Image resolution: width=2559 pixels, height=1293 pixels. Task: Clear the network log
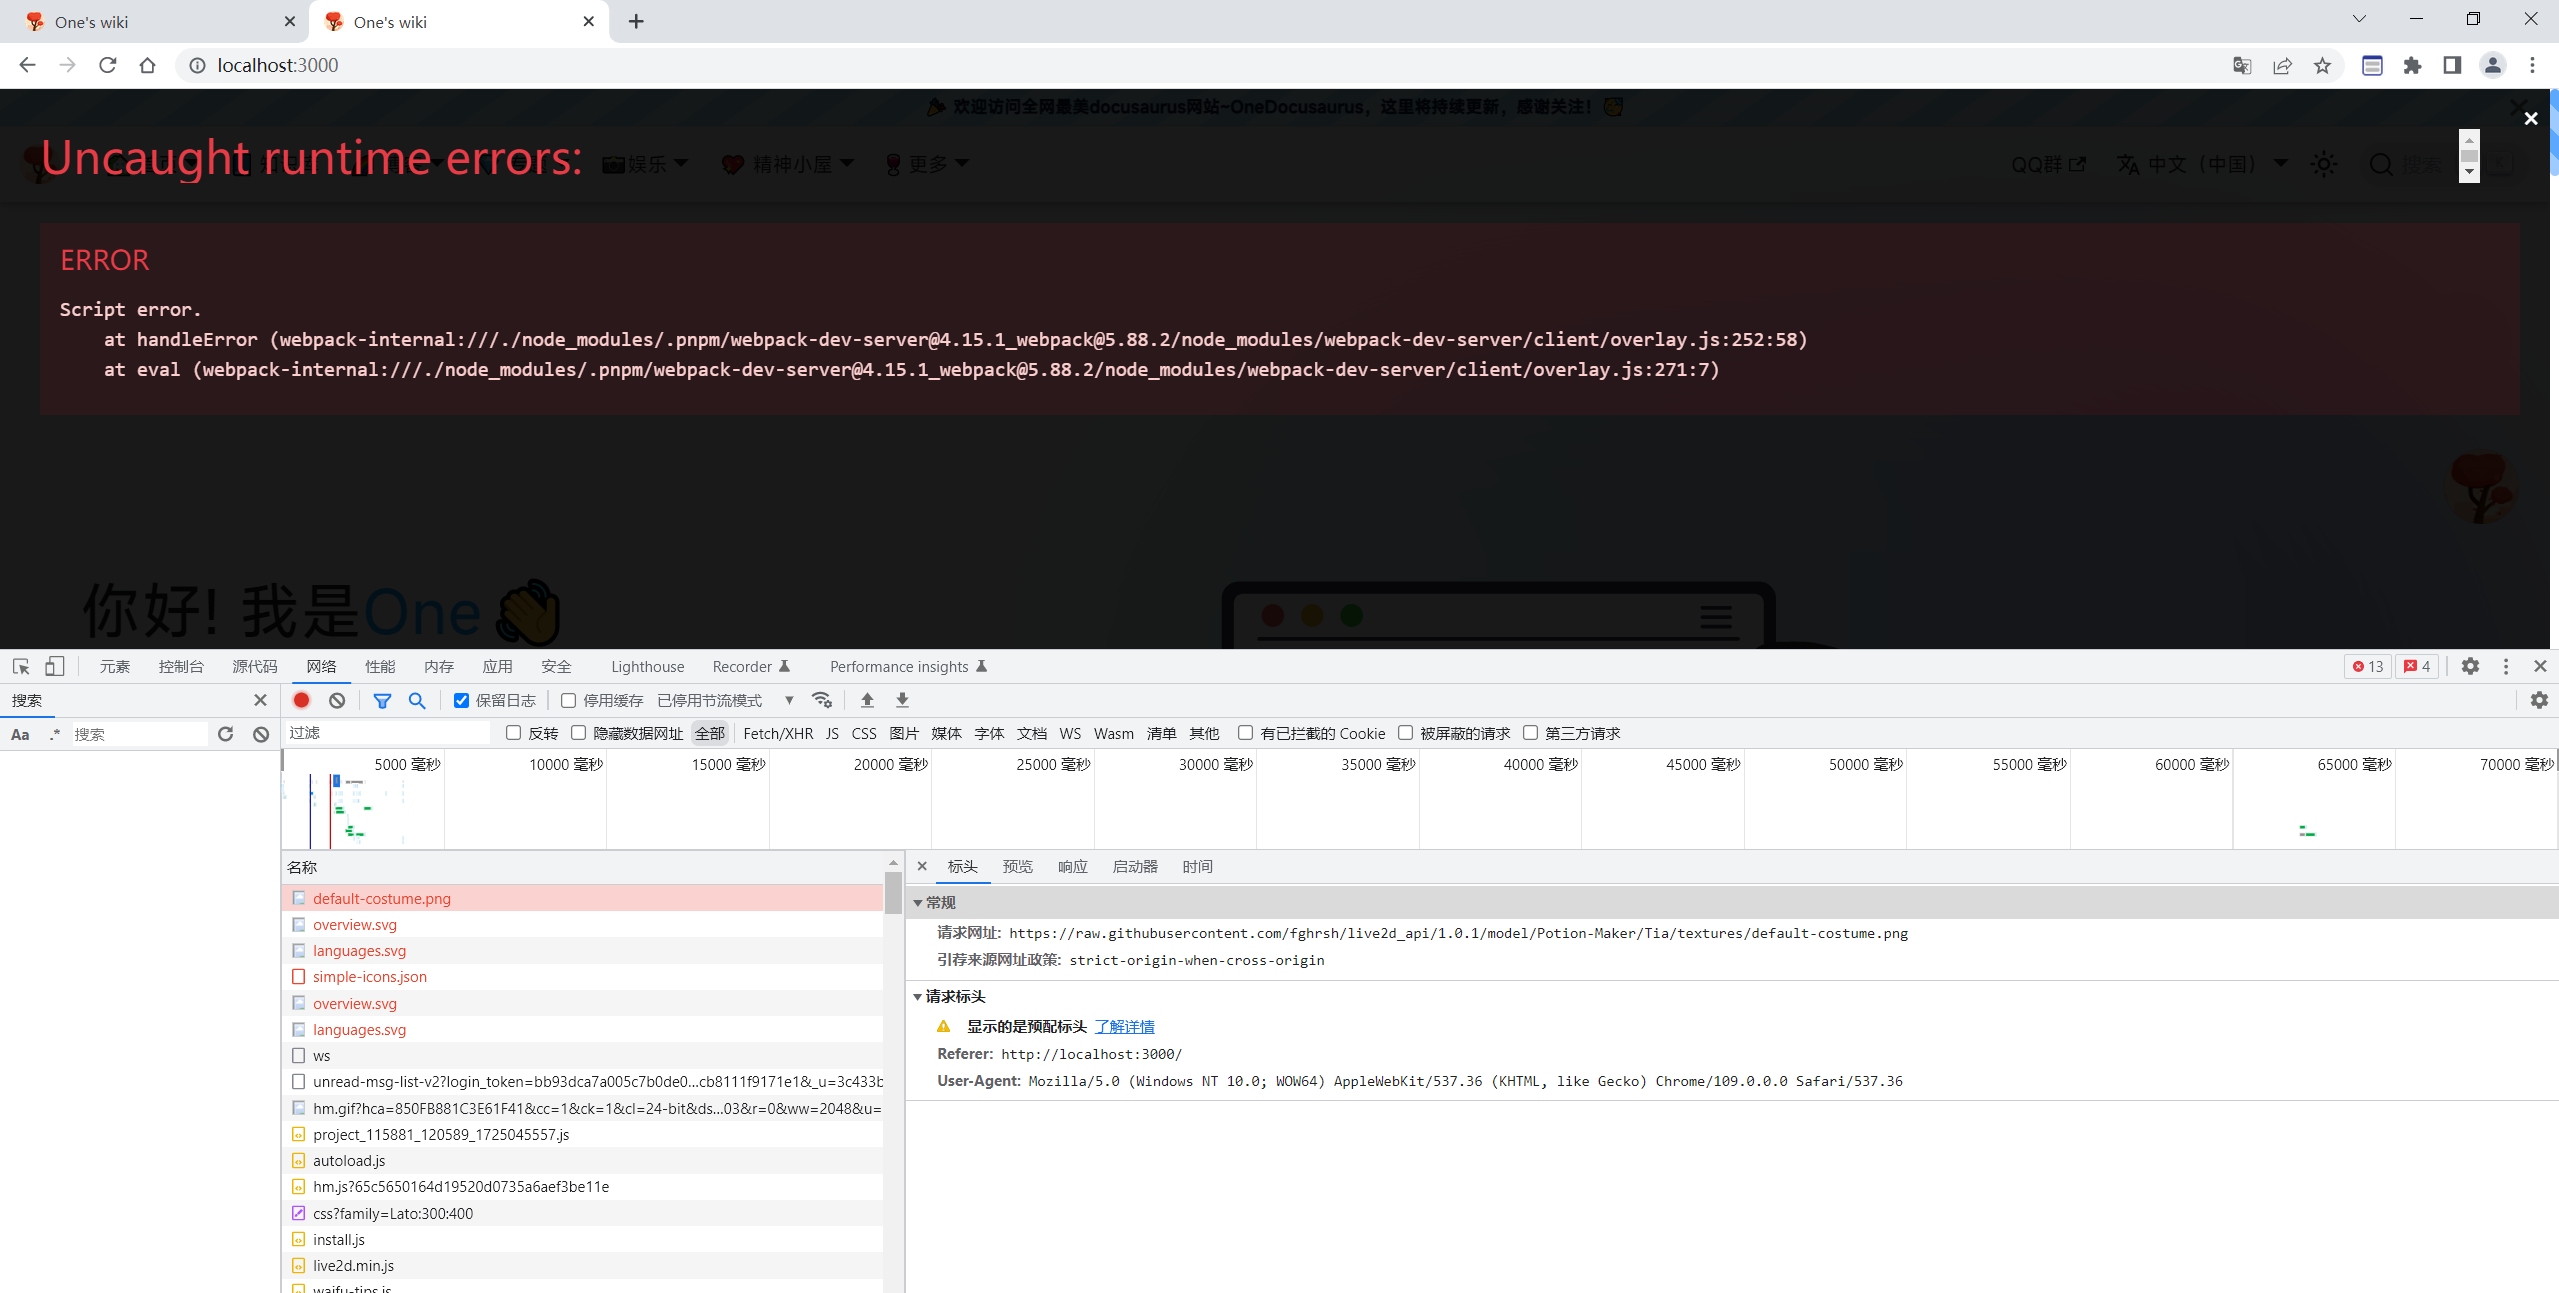click(x=337, y=700)
